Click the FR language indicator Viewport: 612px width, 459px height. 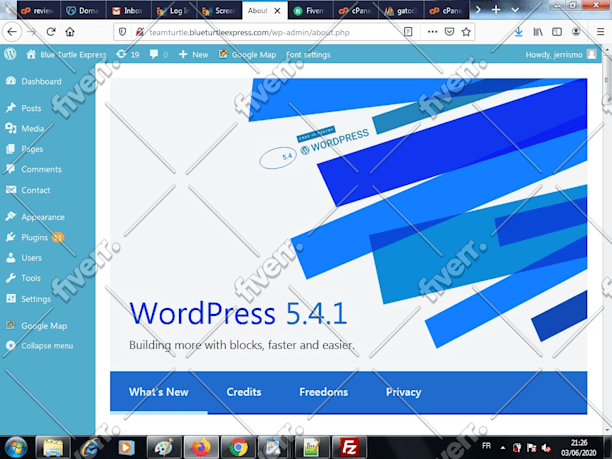(486, 446)
